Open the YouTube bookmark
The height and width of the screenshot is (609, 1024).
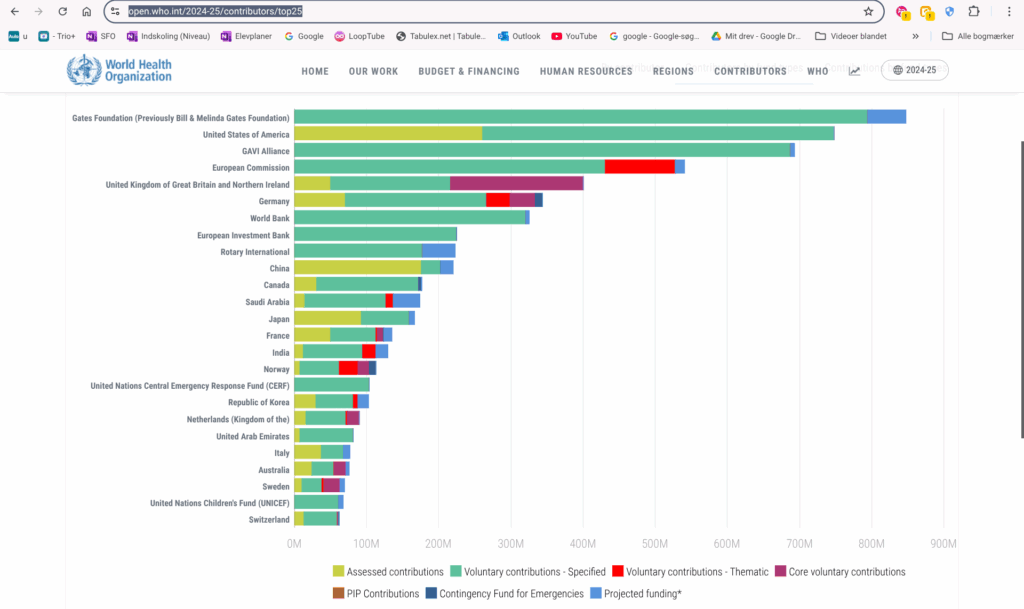[573, 36]
